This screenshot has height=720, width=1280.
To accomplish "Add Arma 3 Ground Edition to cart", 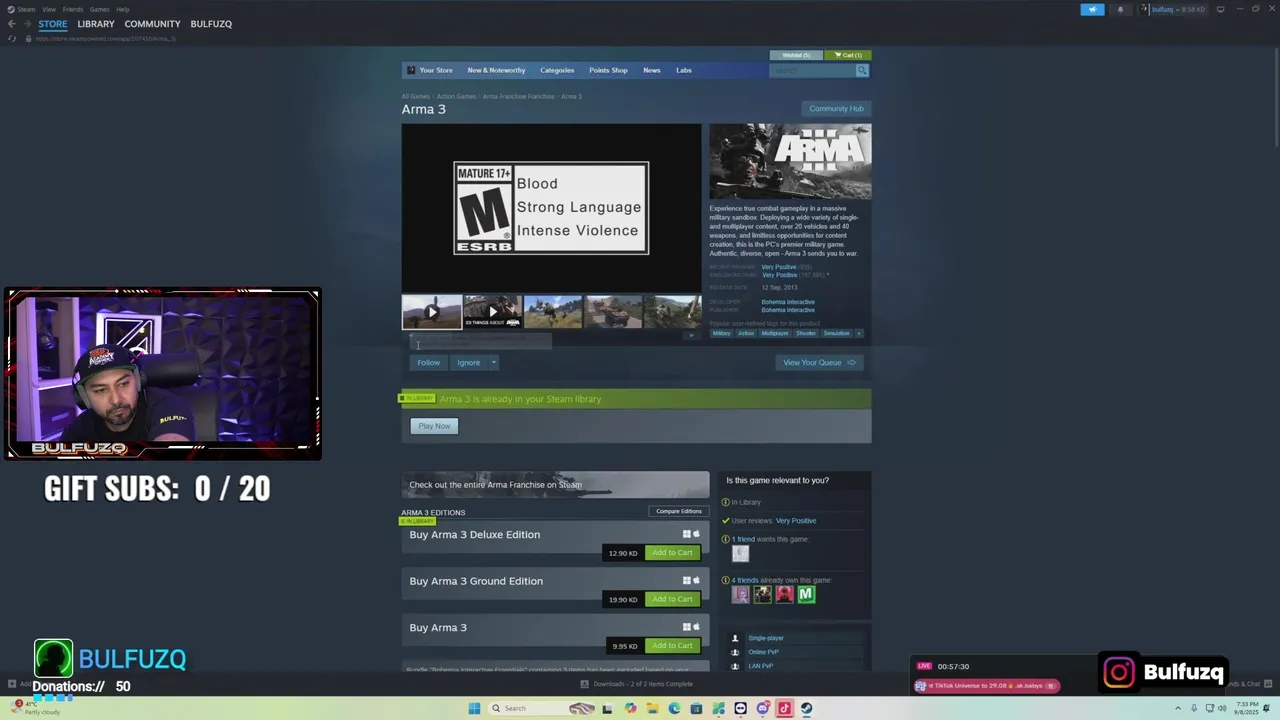I will (x=672, y=599).
